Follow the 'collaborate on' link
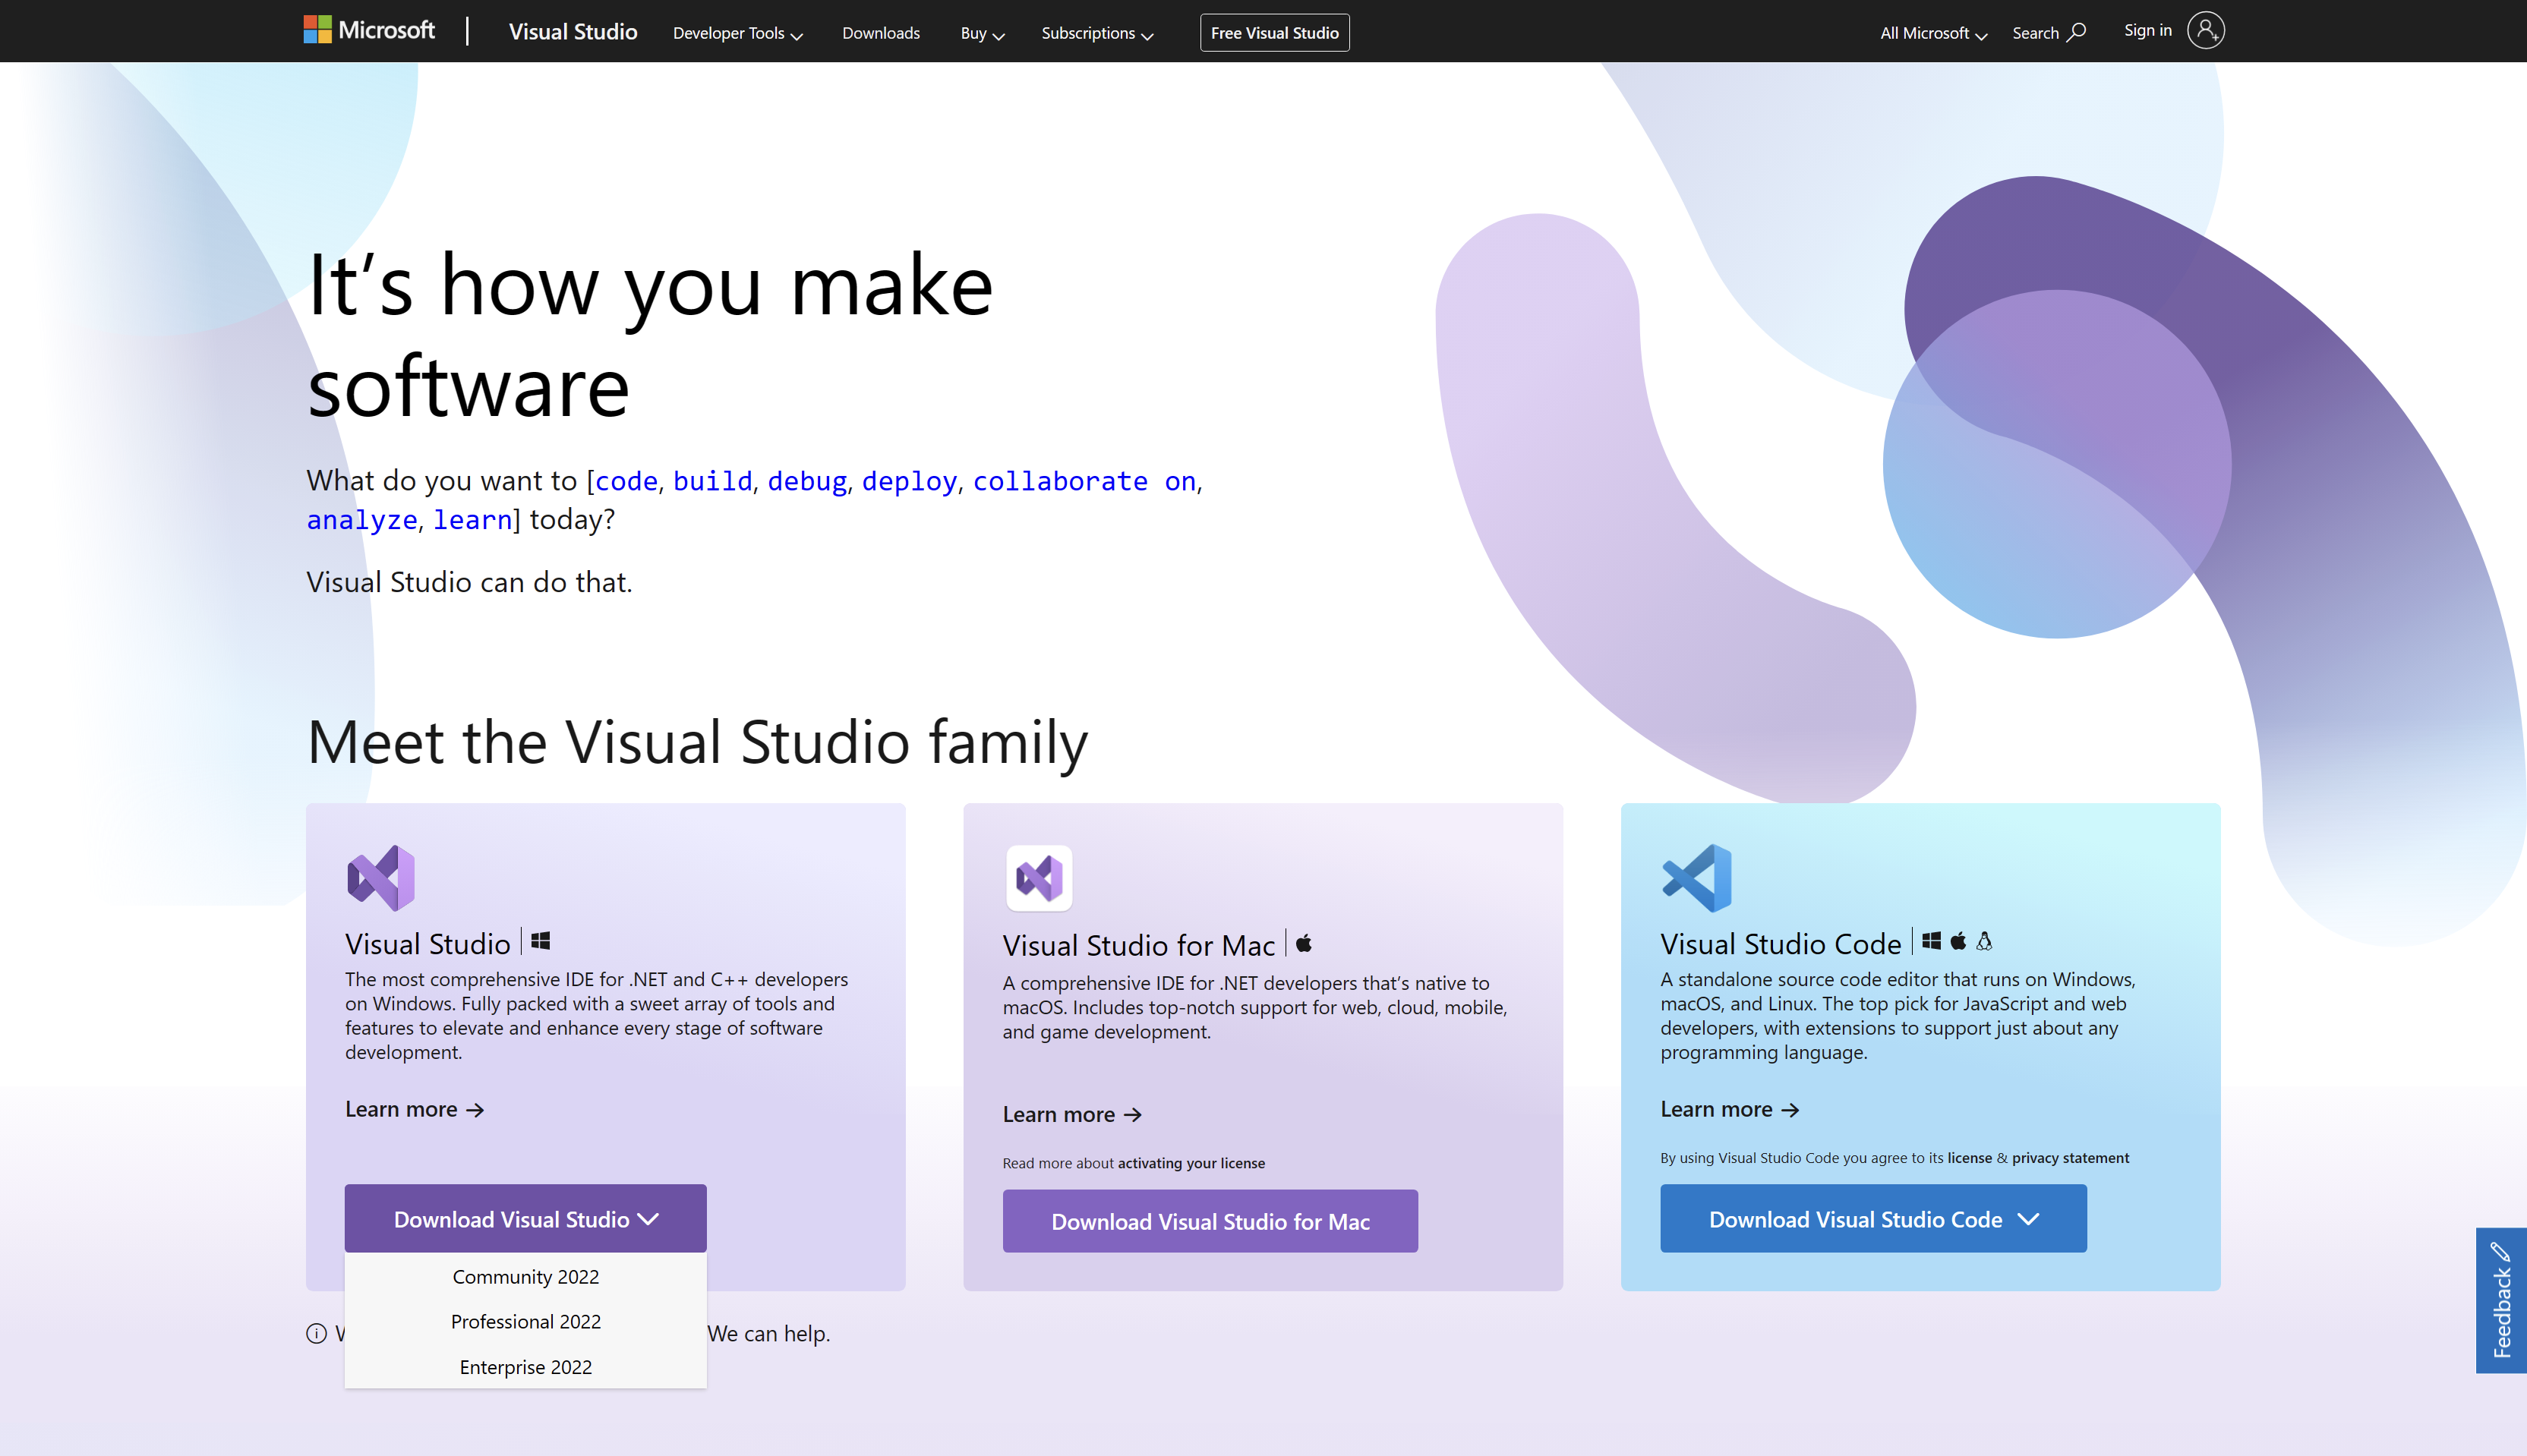 point(1084,481)
